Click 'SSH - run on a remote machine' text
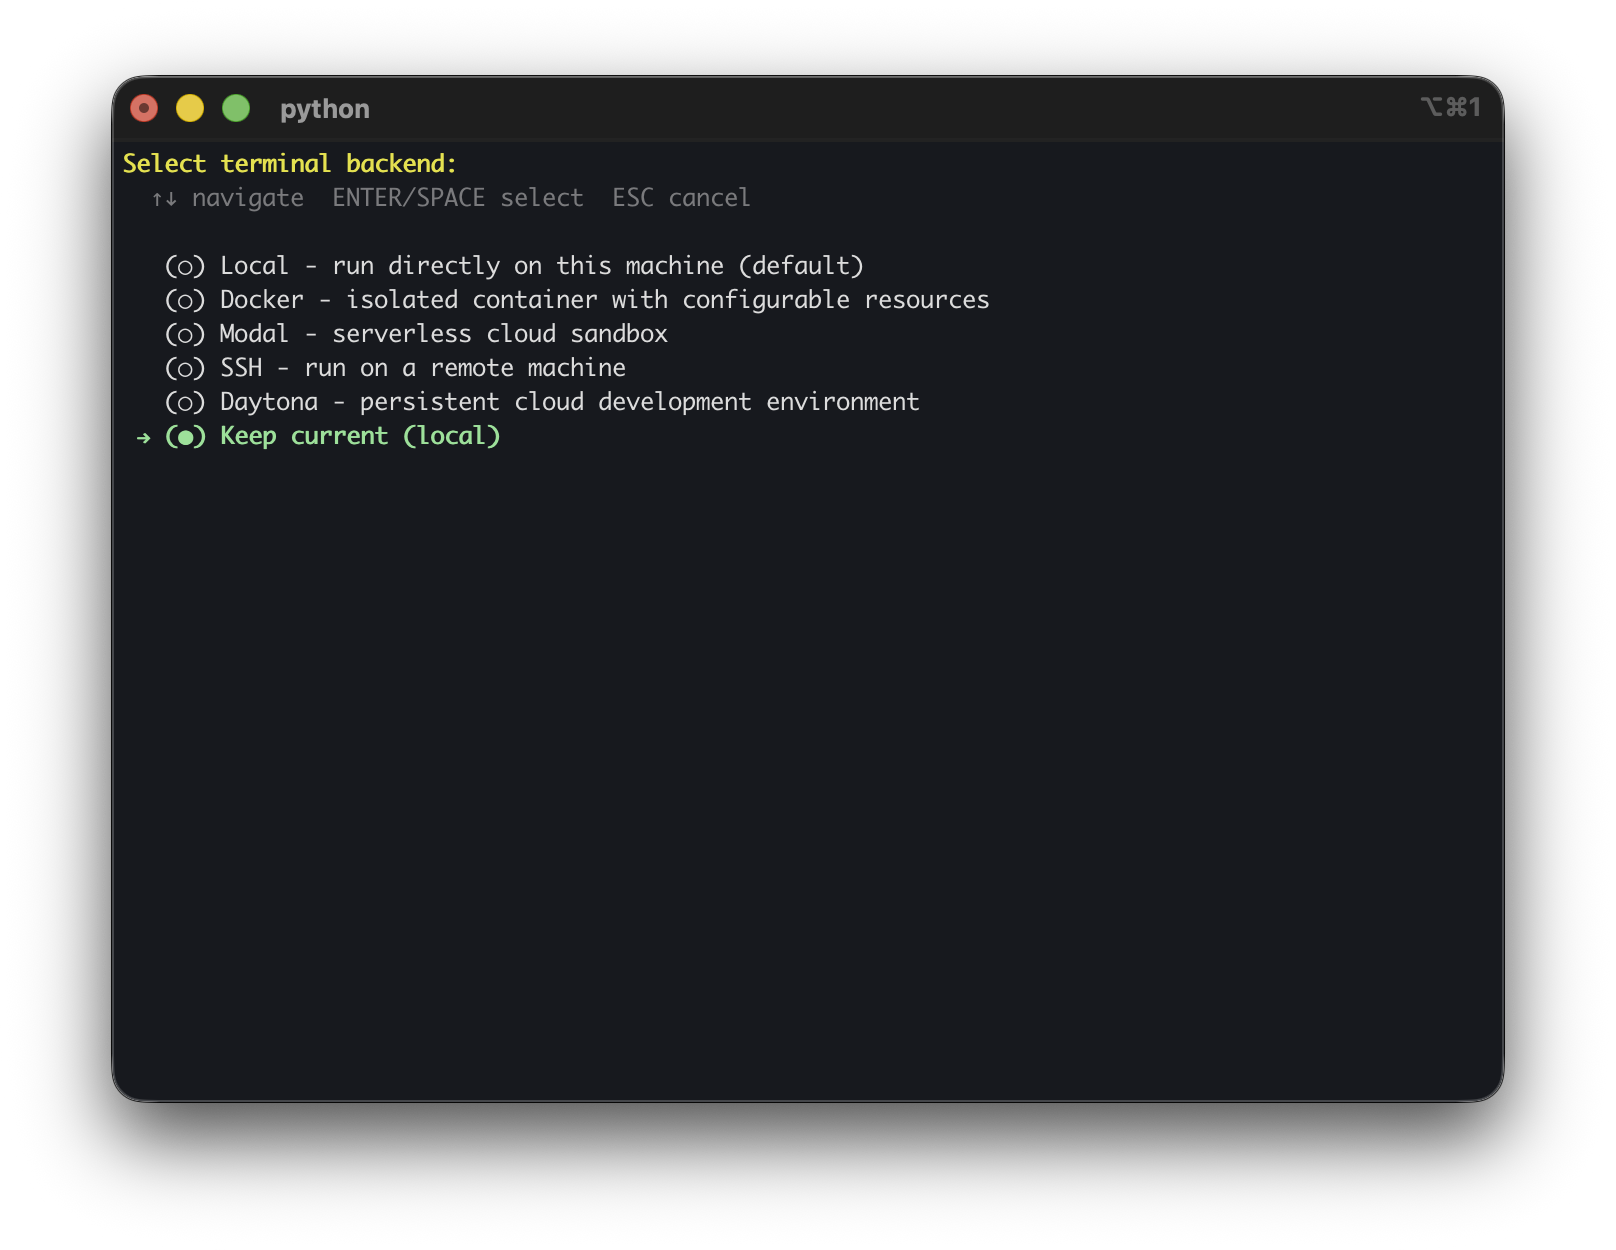The width and height of the screenshot is (1616, 1250). coord(423,368)
